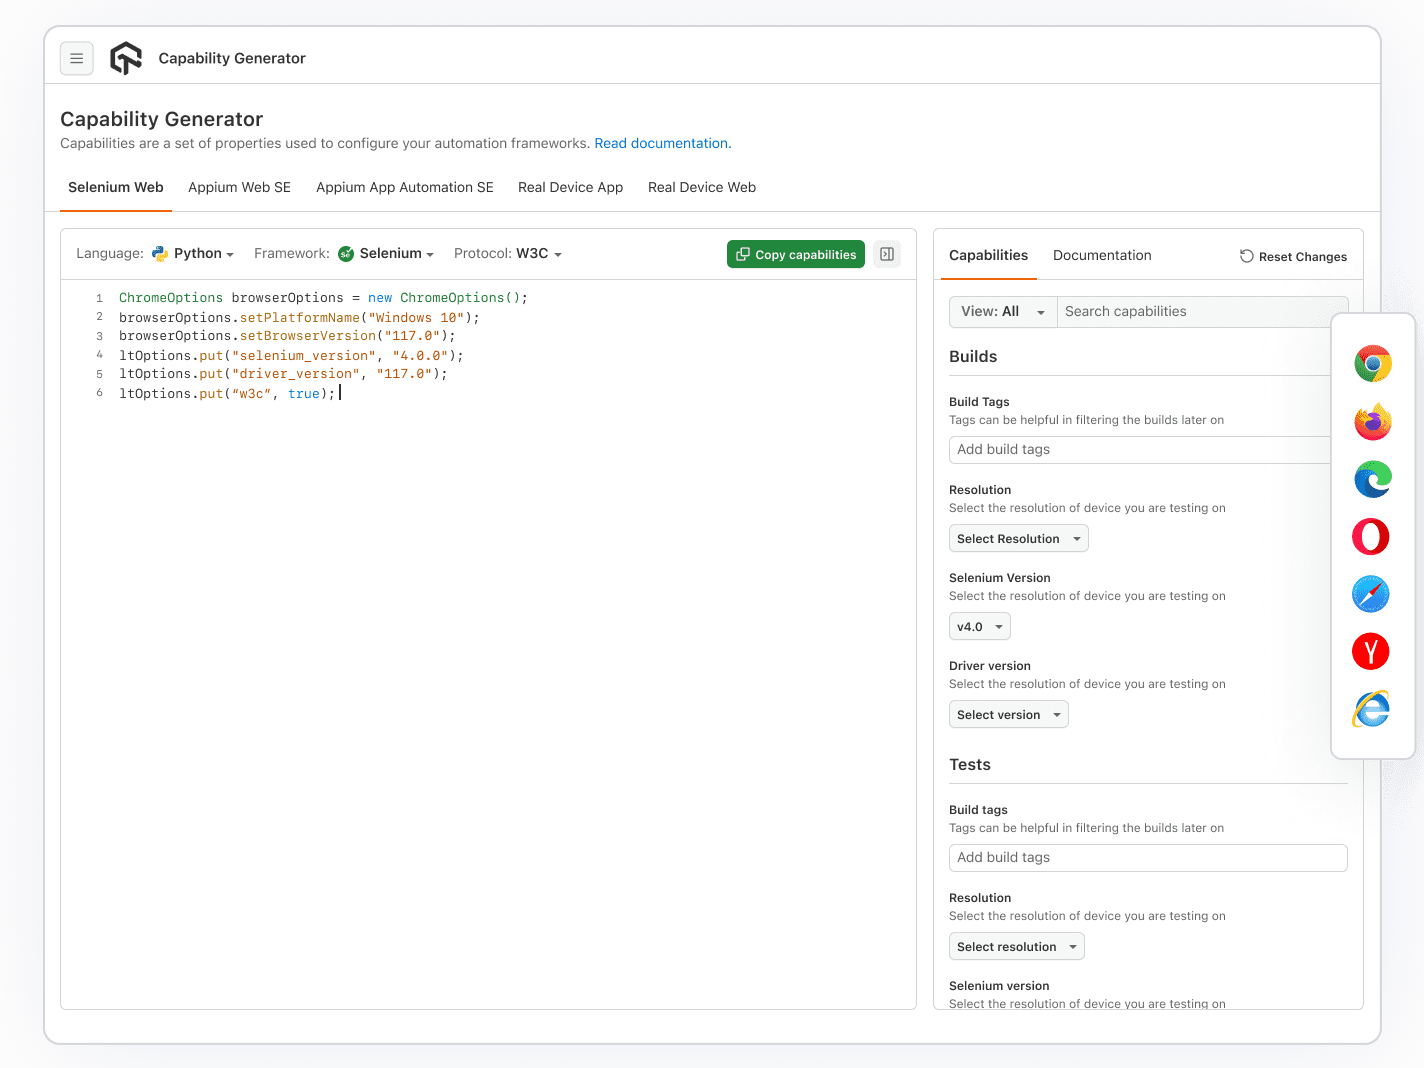The width and height of the screenshot is (1424, 1068).
Task: Click the LambdaTest logo
Action: coord(126,58)
